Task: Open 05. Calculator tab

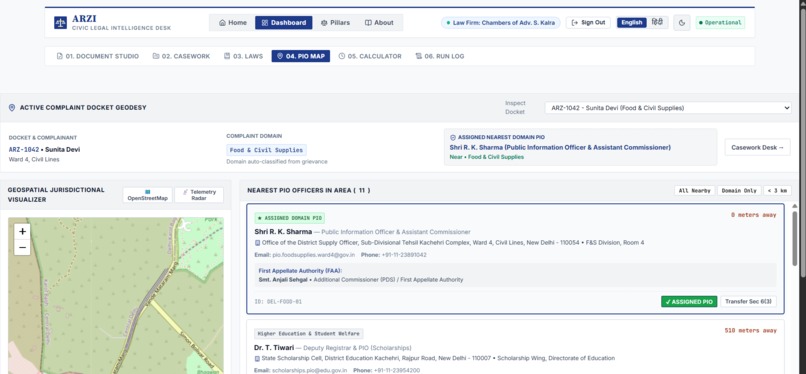Action: (370, 56)
